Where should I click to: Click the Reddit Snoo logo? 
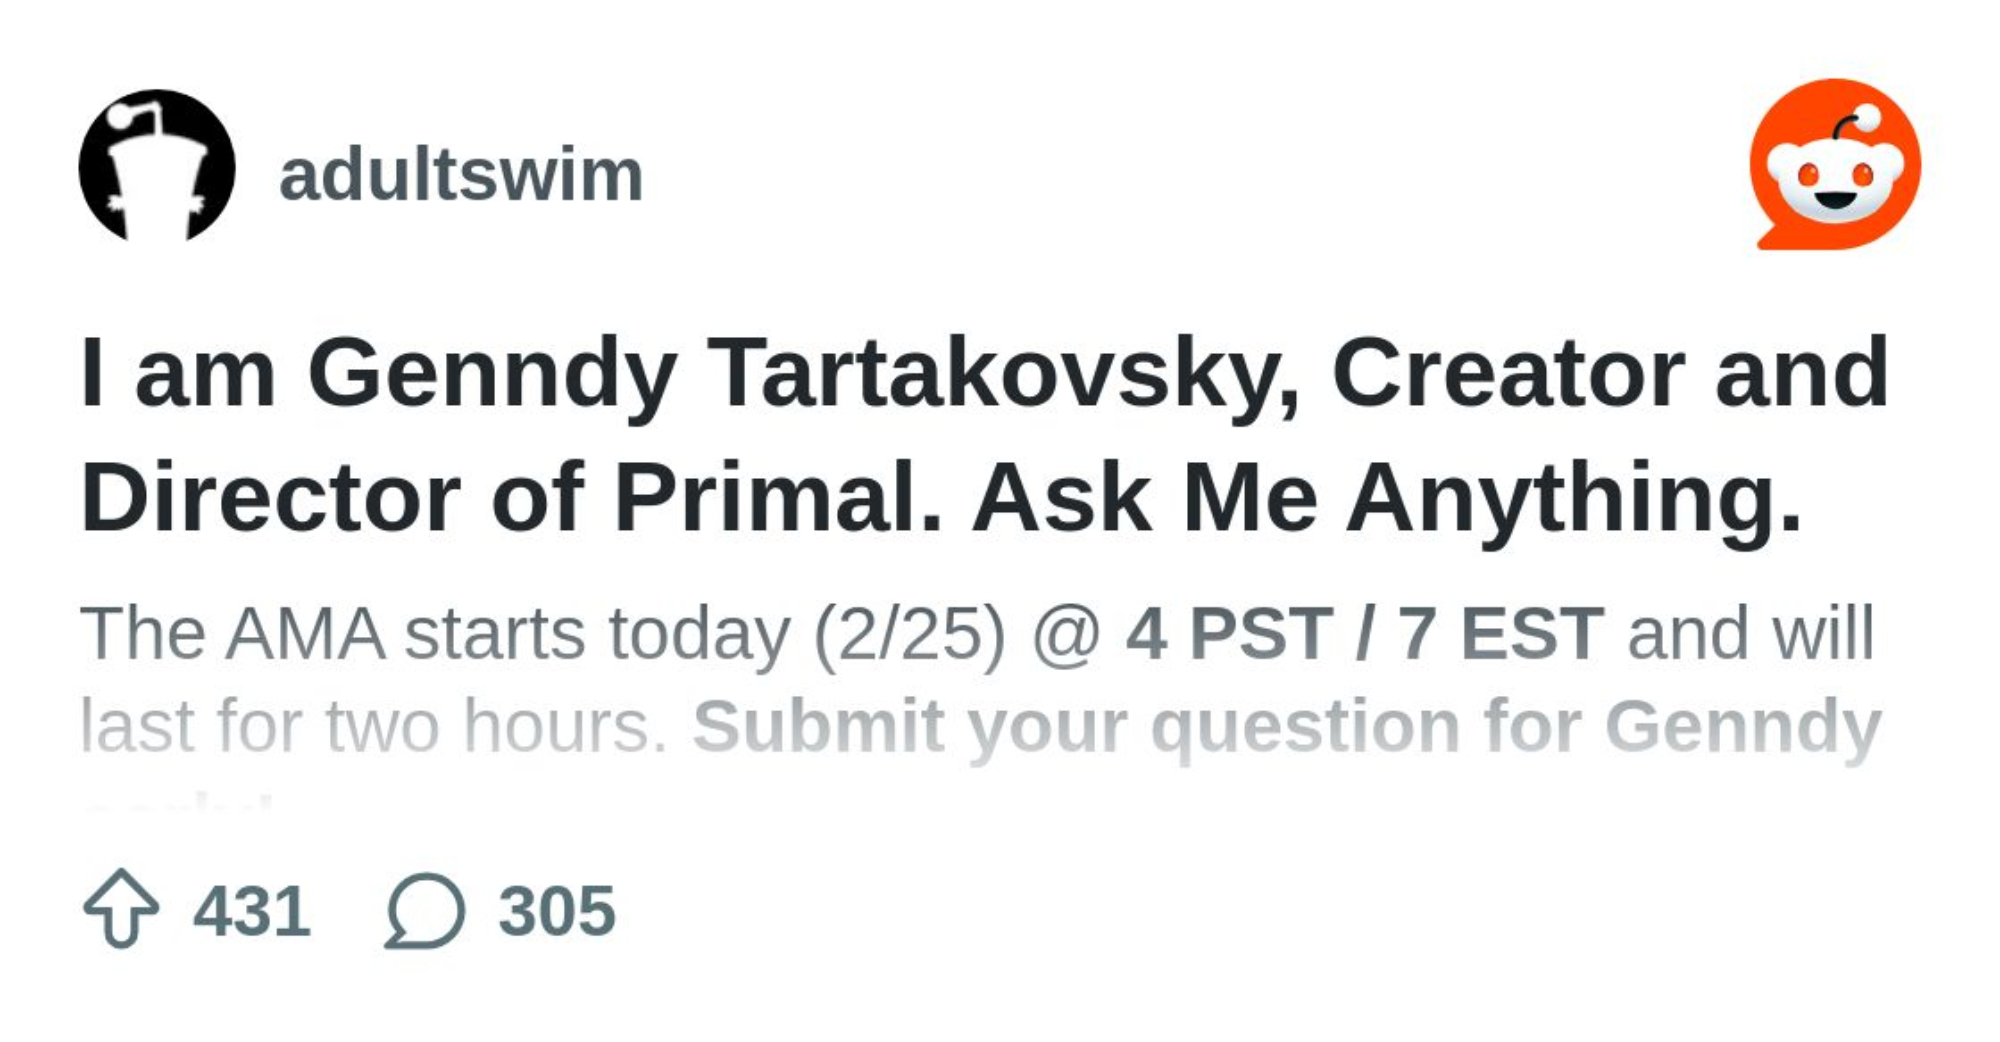click(1835, 165)
